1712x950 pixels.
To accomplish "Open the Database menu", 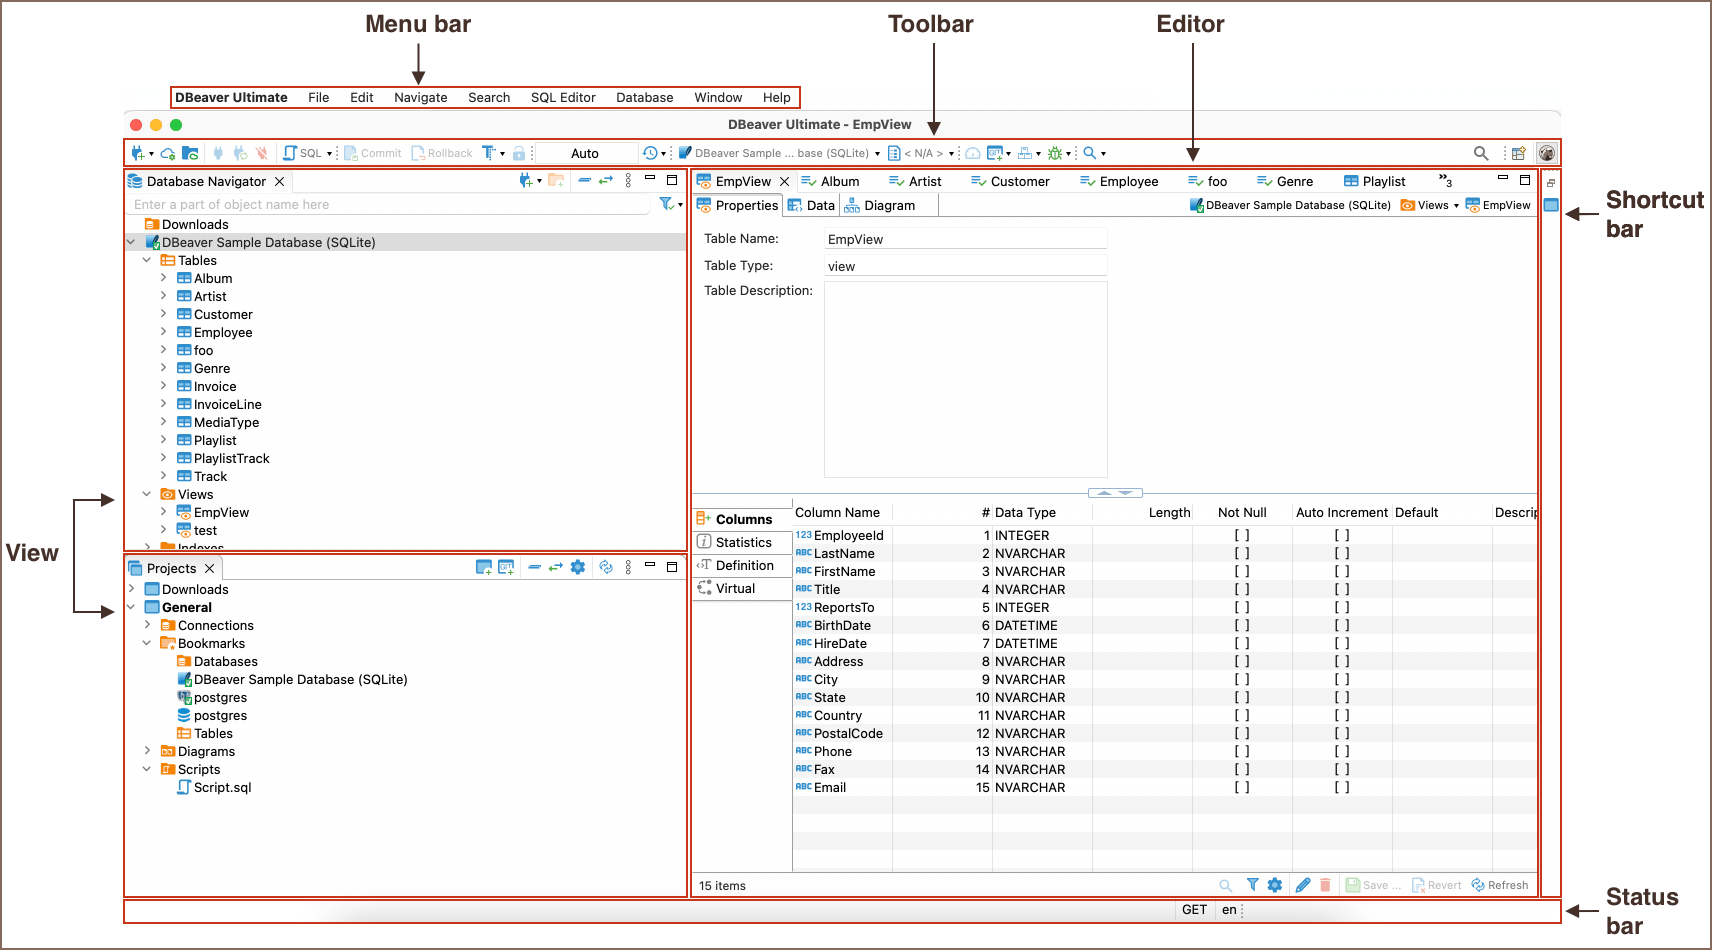I will point(644,98).
